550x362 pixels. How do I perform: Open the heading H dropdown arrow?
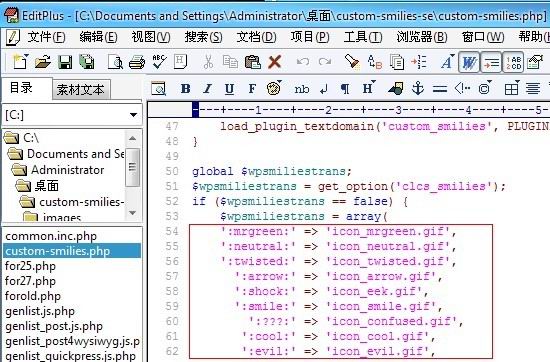[373, 82]
